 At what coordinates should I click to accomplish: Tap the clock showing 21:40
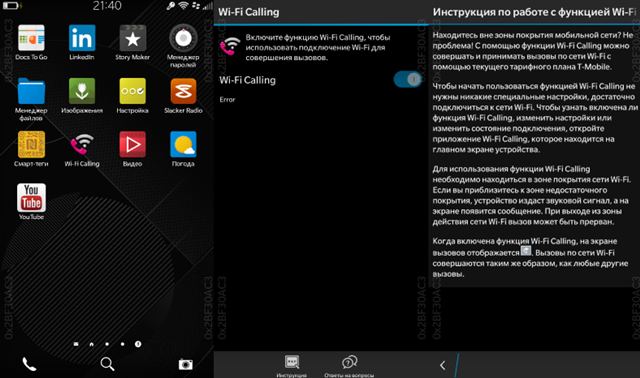(x=107, y=6)
